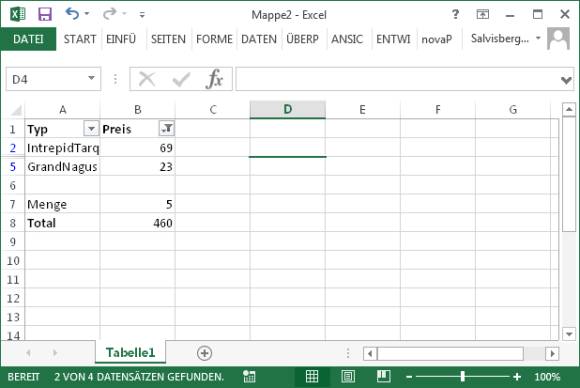580x388 pixels.
Task: Open the DATEI tab
Action: (x=28, y=39)
